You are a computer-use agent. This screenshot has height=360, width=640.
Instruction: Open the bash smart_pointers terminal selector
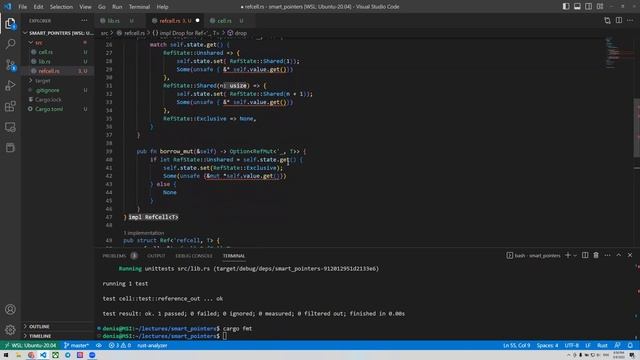point(533,256)
